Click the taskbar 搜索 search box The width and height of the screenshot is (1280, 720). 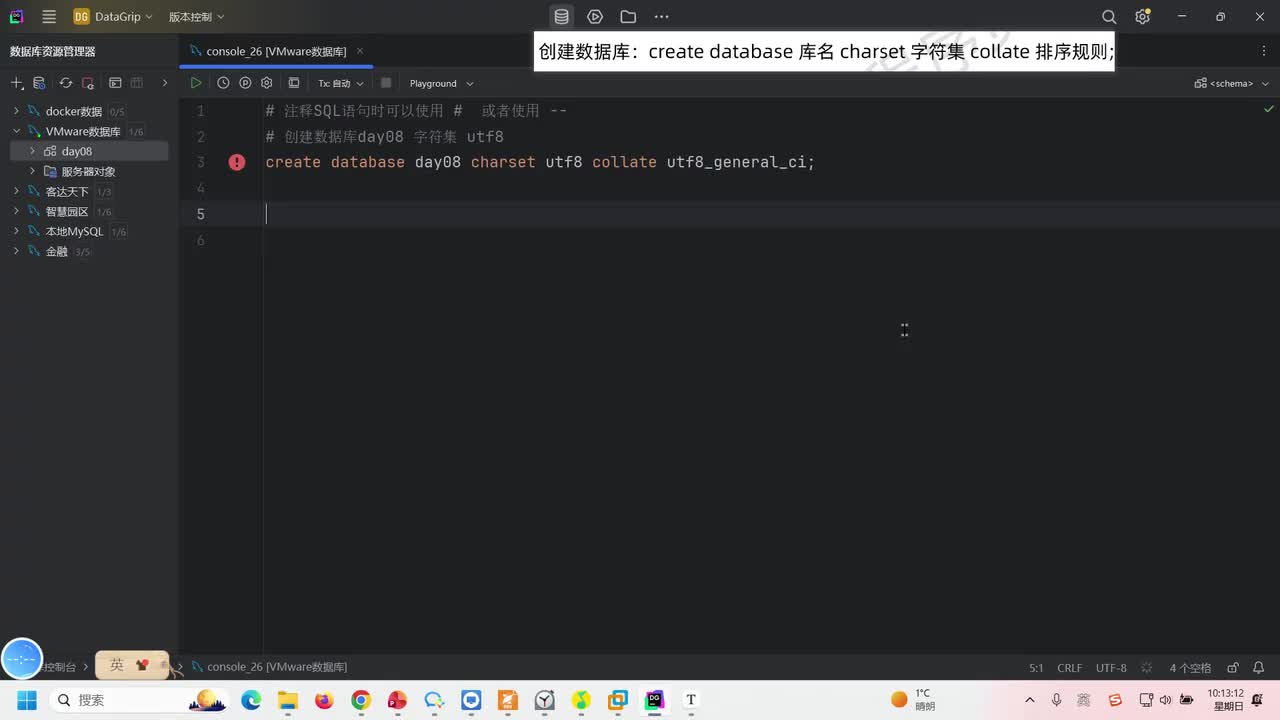tap(139, 700)
